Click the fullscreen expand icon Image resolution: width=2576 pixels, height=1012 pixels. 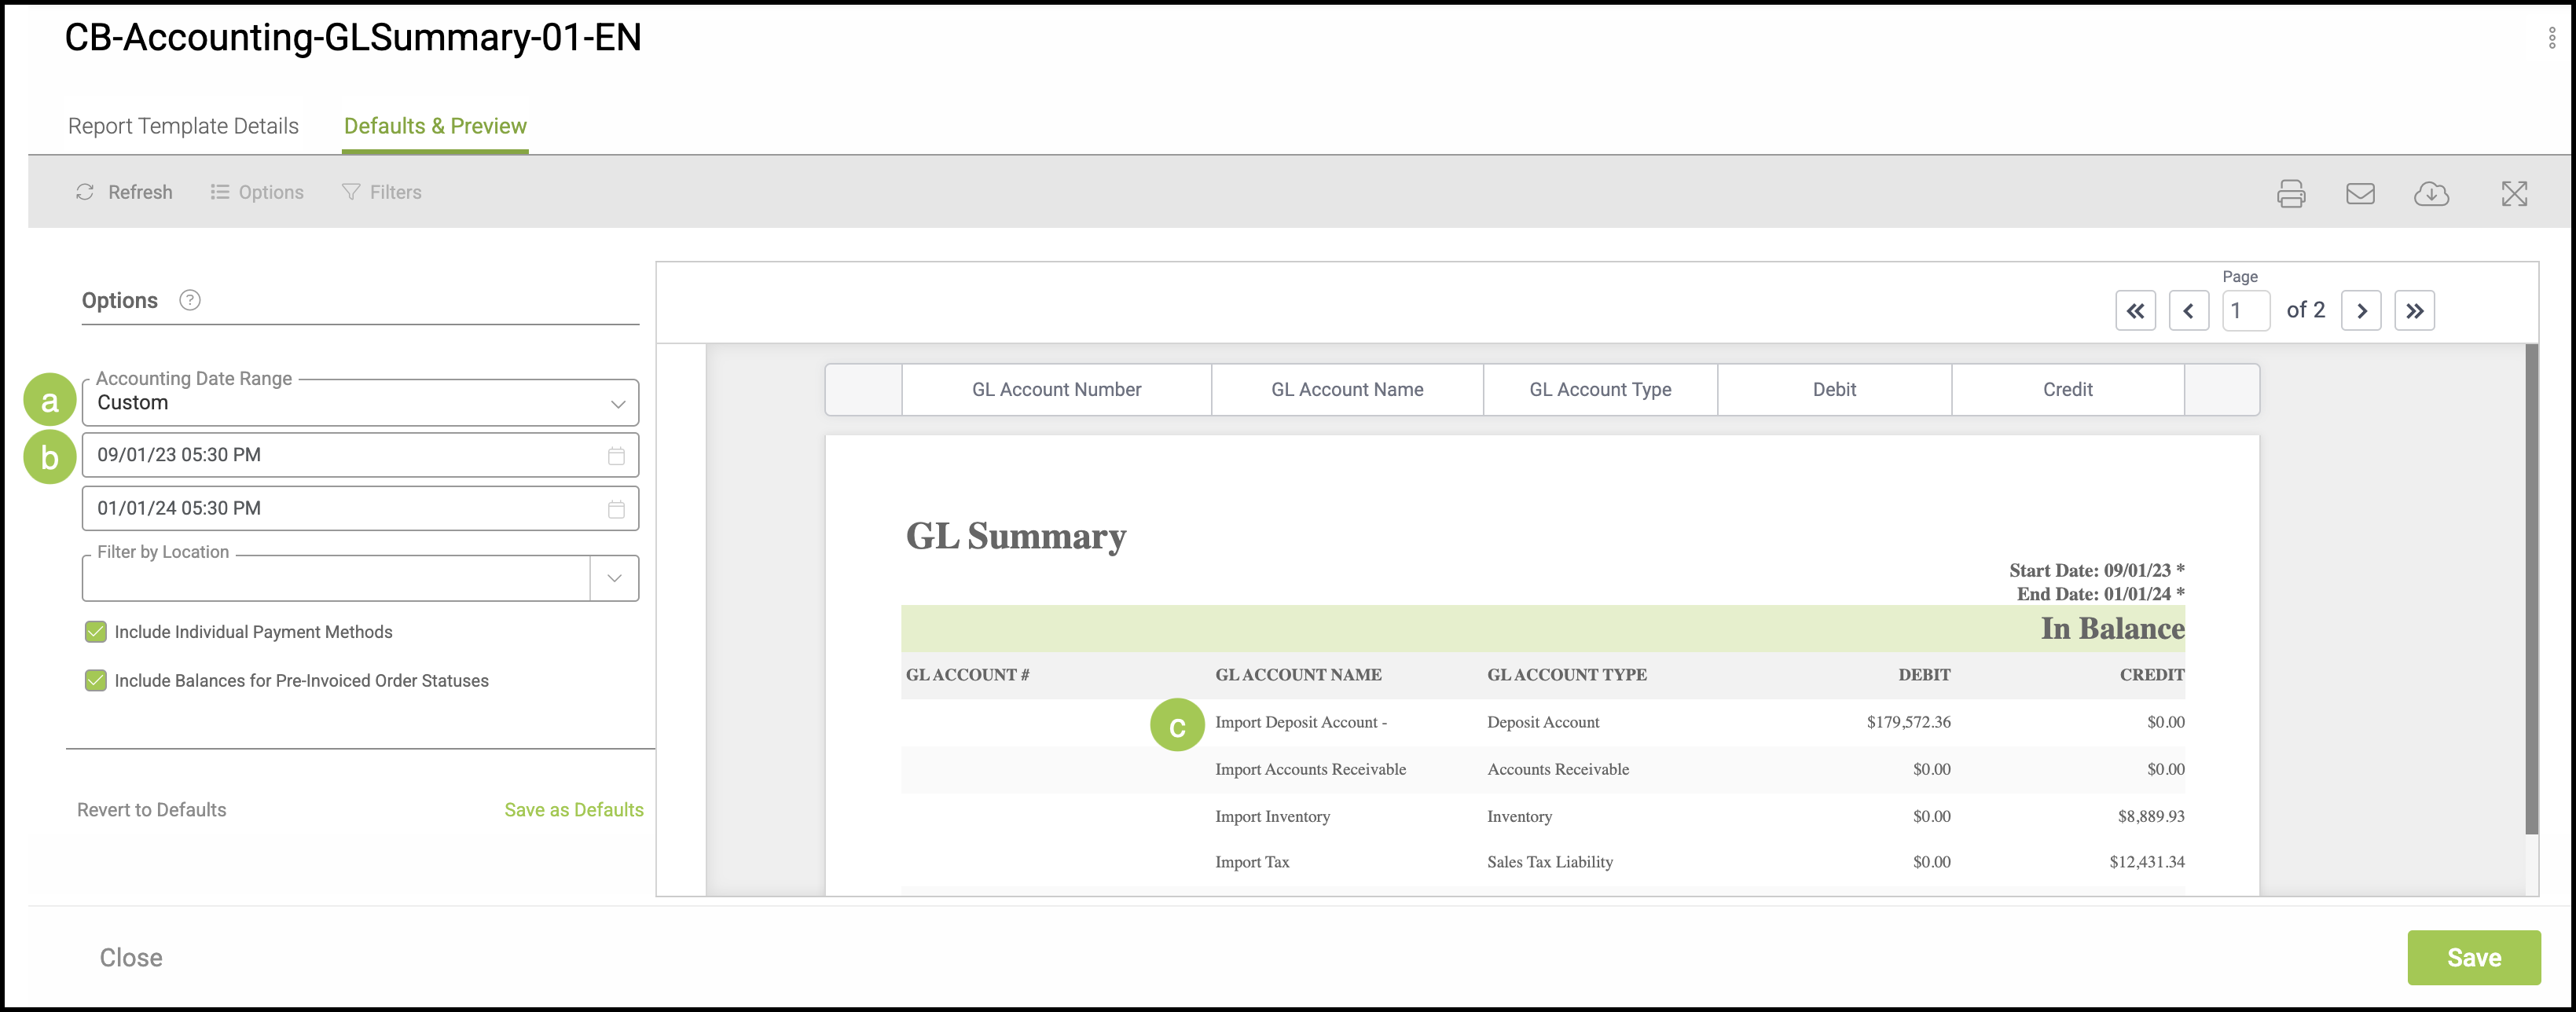coord(2513,193)
